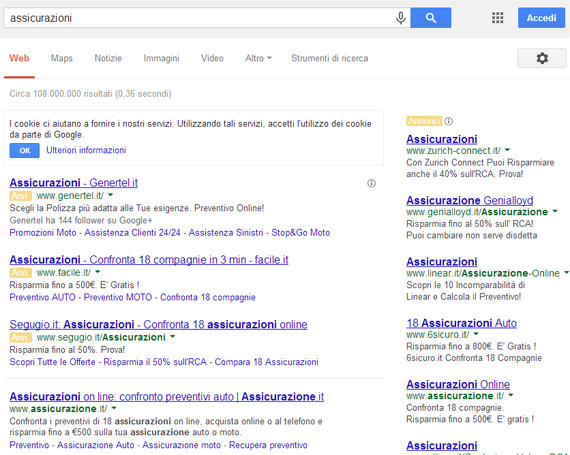Expand the Altro dropdown menu
The height and width of the screenshot is (455, 570).
point(258,58)
